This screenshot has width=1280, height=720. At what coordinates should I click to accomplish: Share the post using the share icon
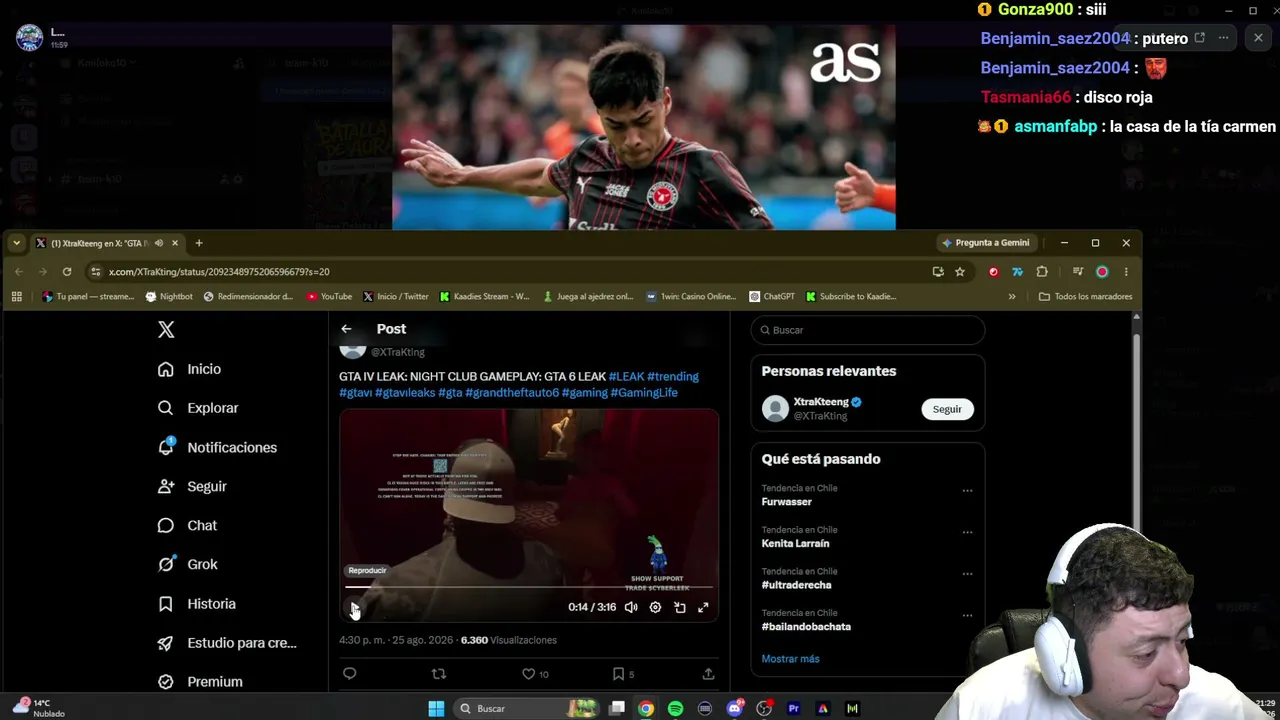[708, 674]
